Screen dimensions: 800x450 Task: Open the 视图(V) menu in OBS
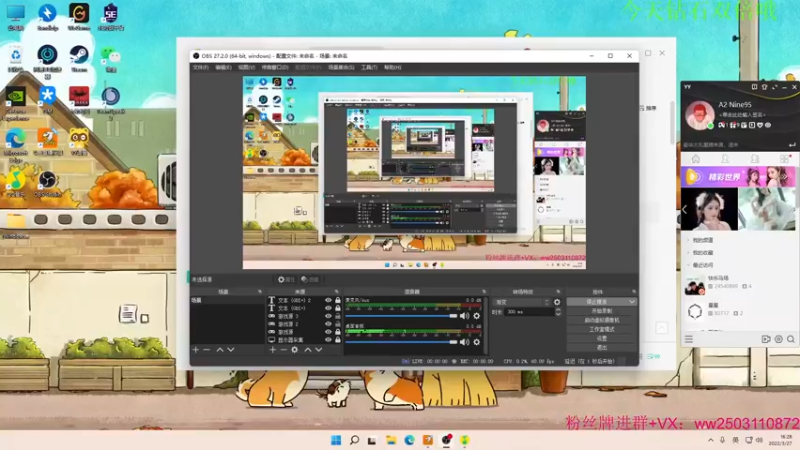(246, 67)
